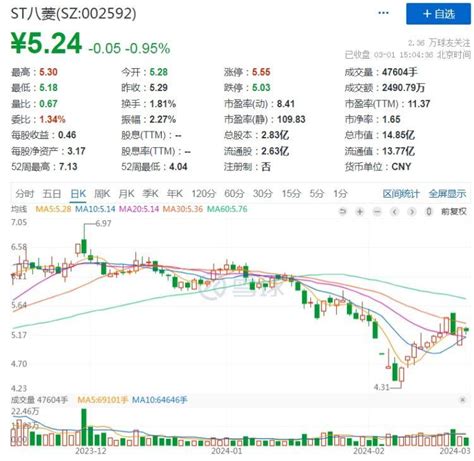Open 区间统计 range statistics
This screenshot has height=461, width=474.
[401, 194]
